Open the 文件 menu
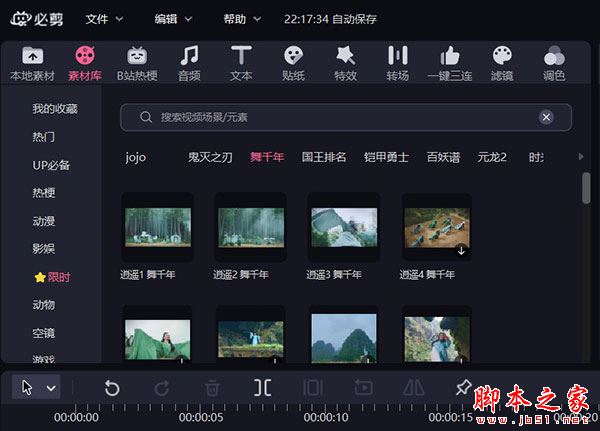This screenshot has height=431, width=600. 104,19
